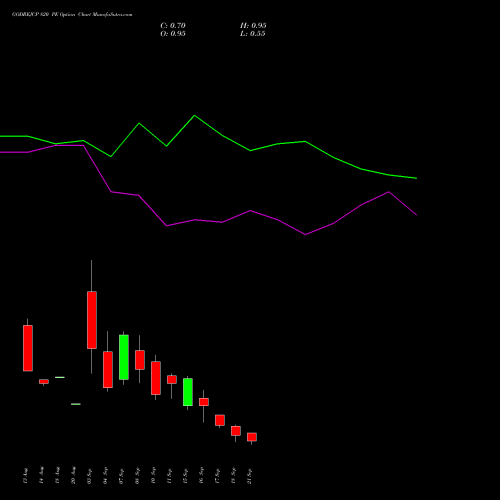Click the GODREJCP 820 PE Options chart title

tap(72, 15)
